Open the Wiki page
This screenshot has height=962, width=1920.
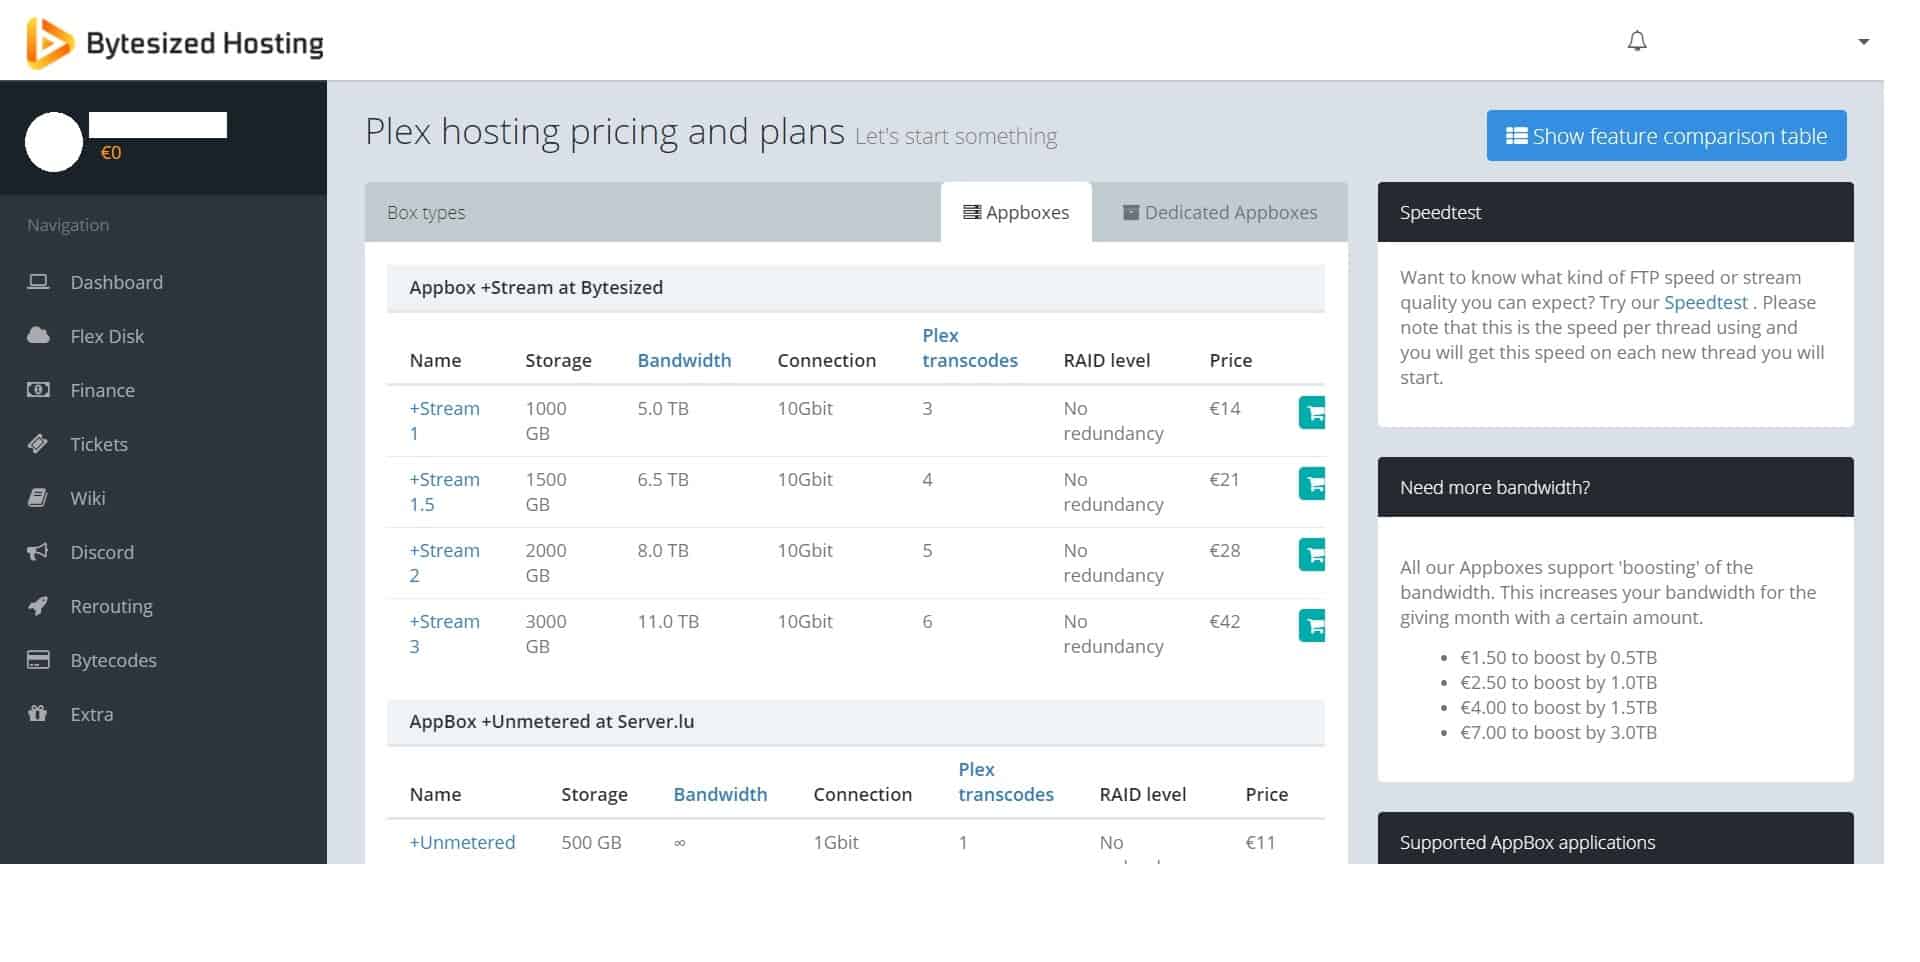coord(88,498)
